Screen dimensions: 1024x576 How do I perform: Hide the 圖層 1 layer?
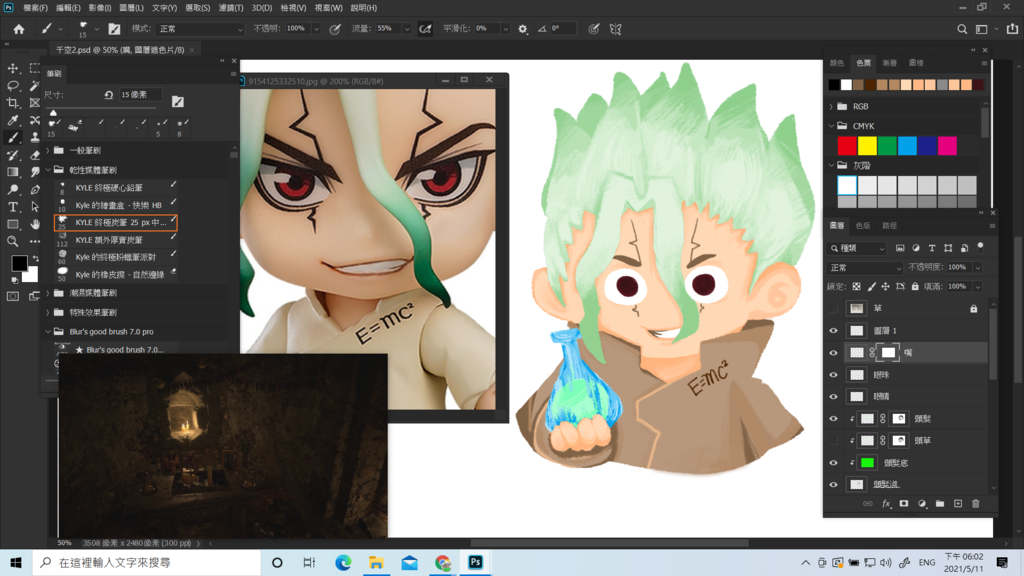click(x=833, y=330)
